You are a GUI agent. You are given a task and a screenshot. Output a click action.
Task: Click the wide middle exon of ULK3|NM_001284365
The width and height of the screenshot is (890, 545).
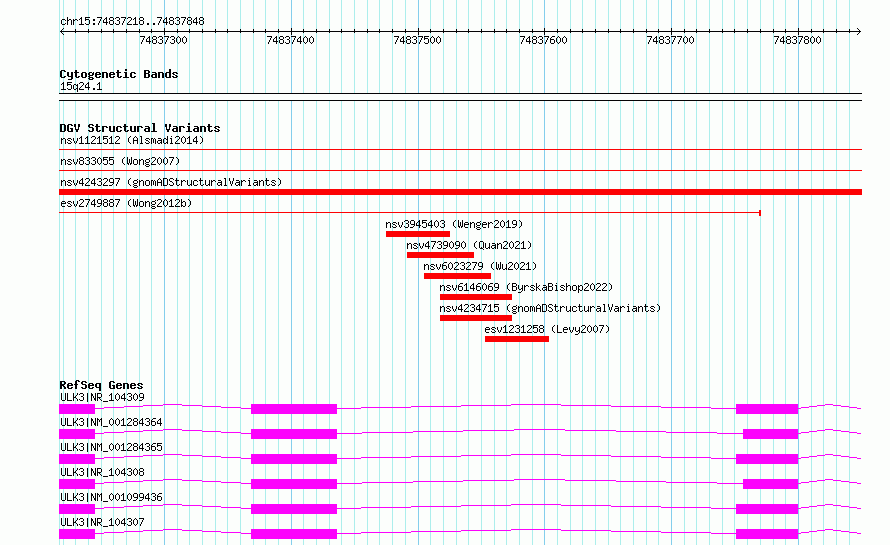coord(294,459)
